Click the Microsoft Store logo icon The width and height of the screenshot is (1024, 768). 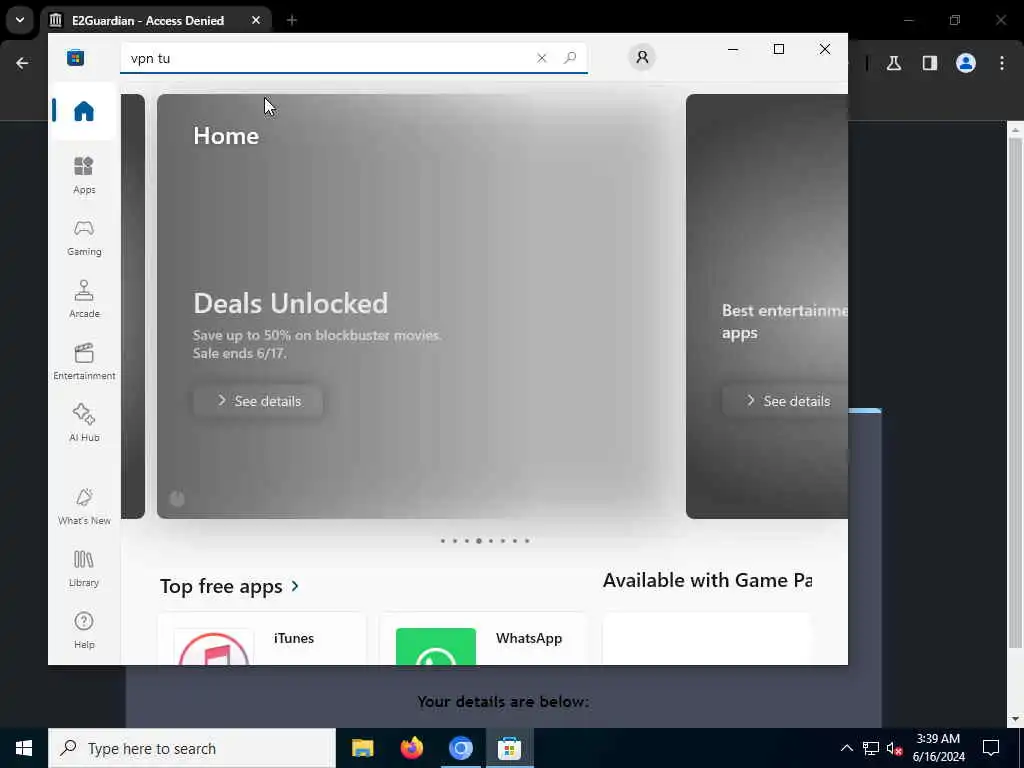tap(75, 57)
